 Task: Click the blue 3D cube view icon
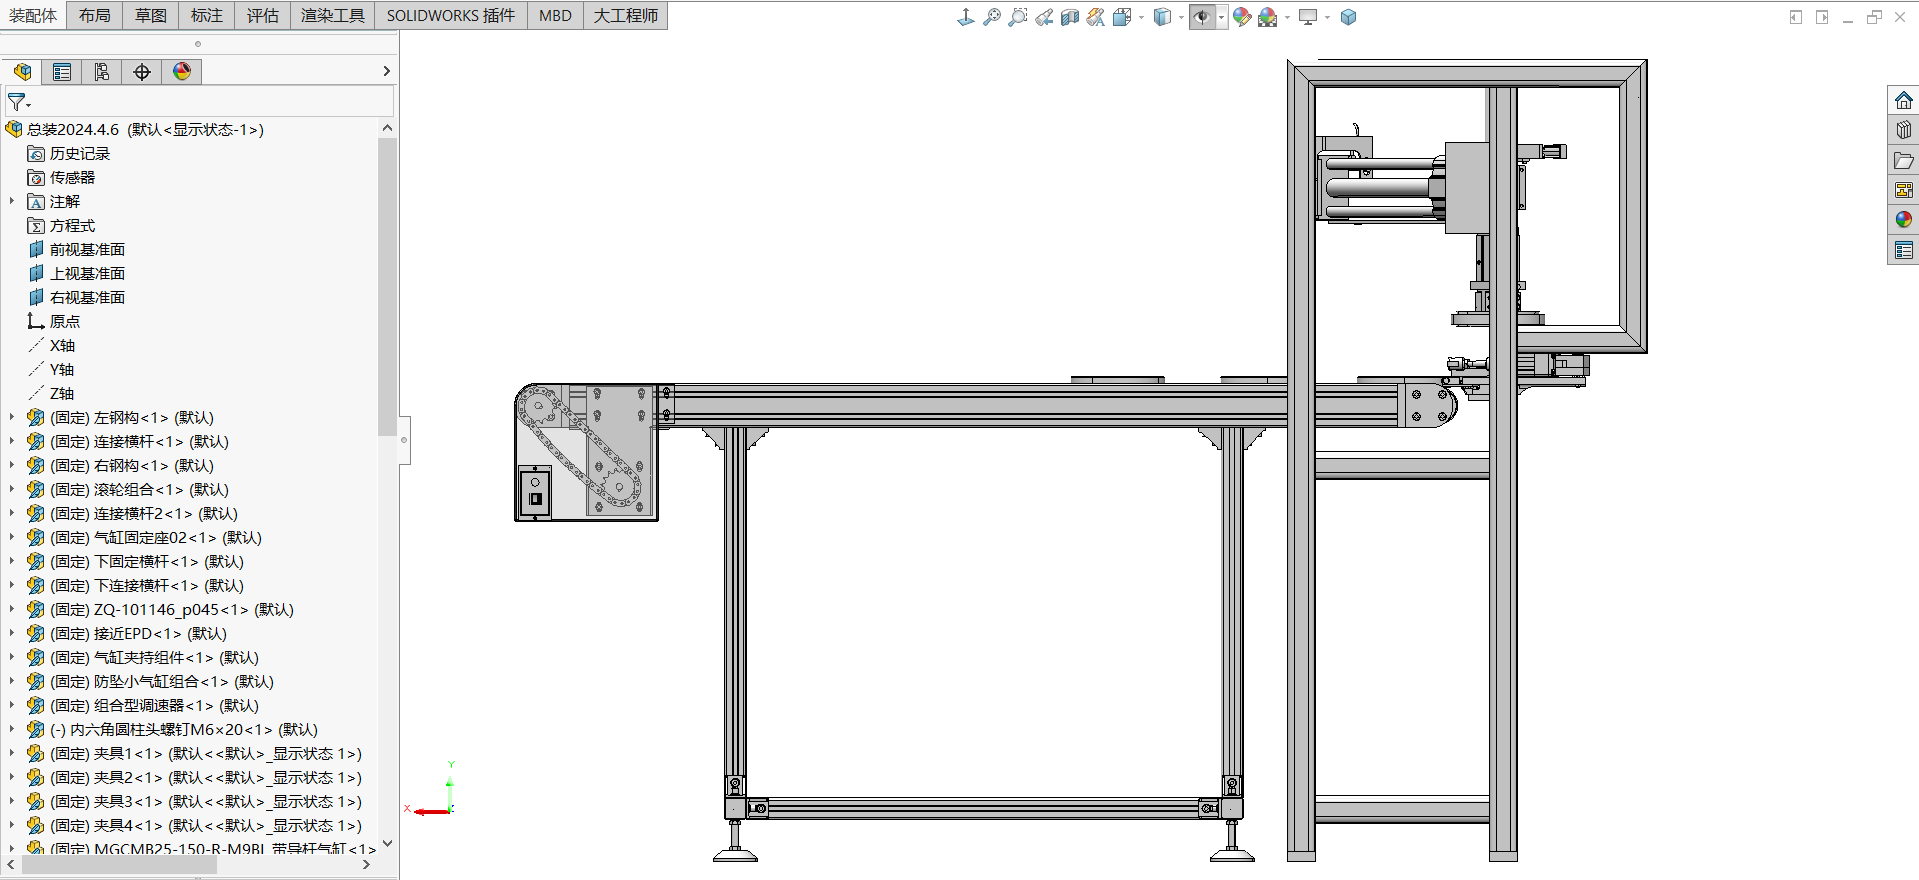tap(1348, 17)
